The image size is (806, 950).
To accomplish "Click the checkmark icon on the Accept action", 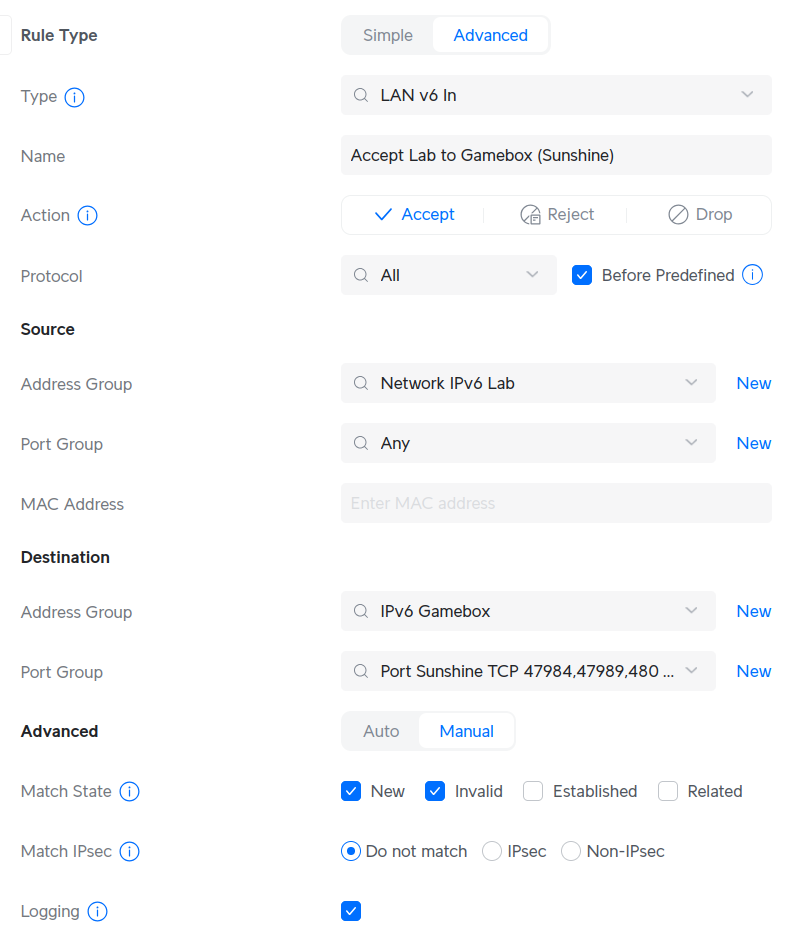I will pyautogui.click(x=384, y=214).
